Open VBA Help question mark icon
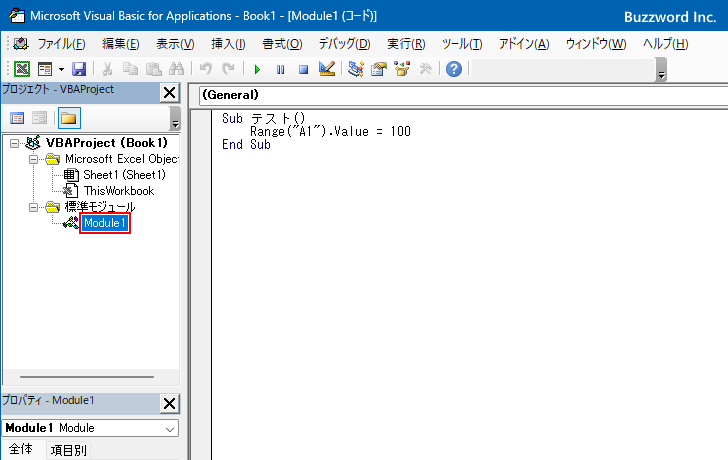This screenshot has width=728, height=460. [454, 69]
